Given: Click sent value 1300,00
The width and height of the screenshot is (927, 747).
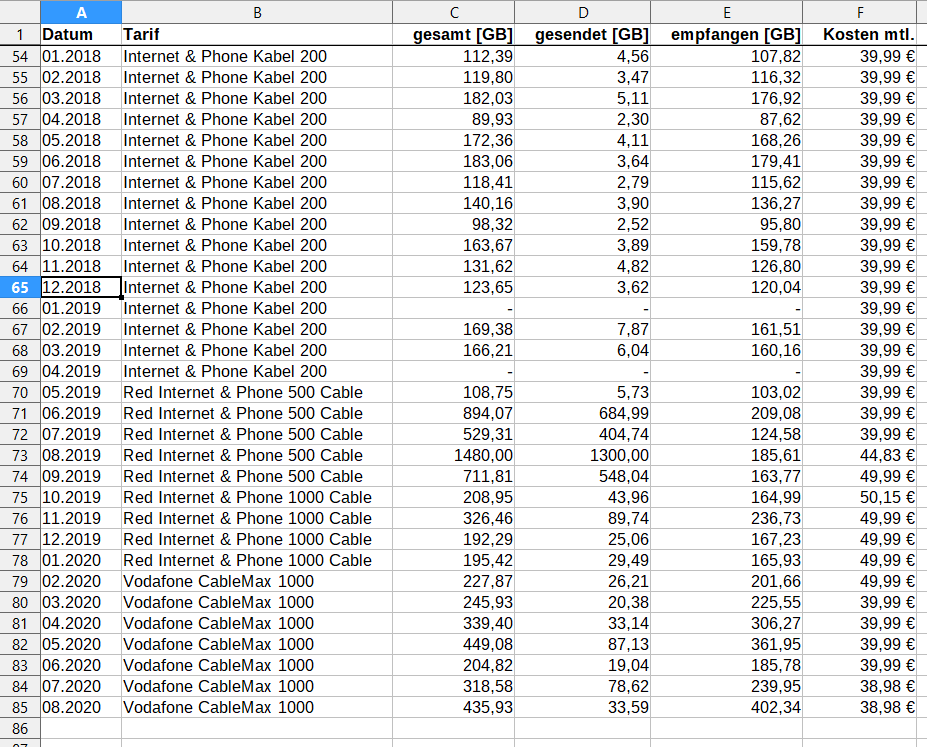Looking at the screenshot, I should coord(582,455).
